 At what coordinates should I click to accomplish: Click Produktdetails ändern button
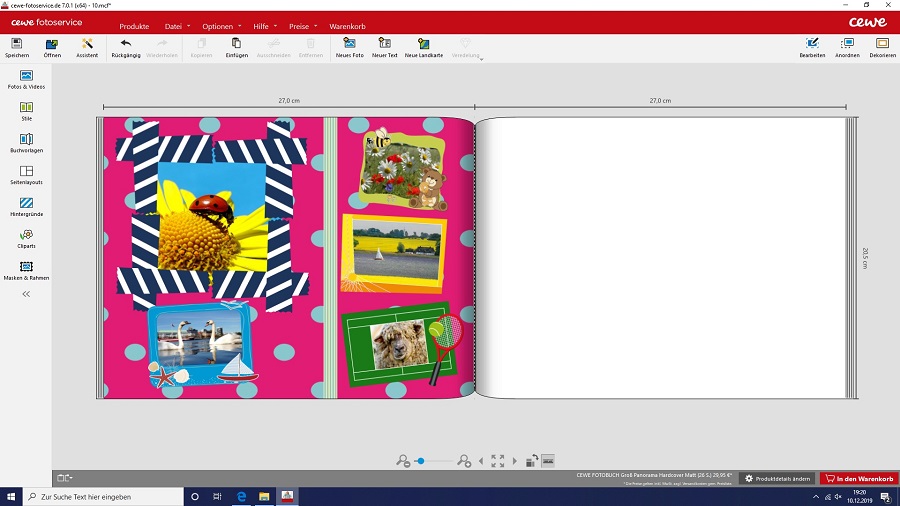[x=778, y=479]
